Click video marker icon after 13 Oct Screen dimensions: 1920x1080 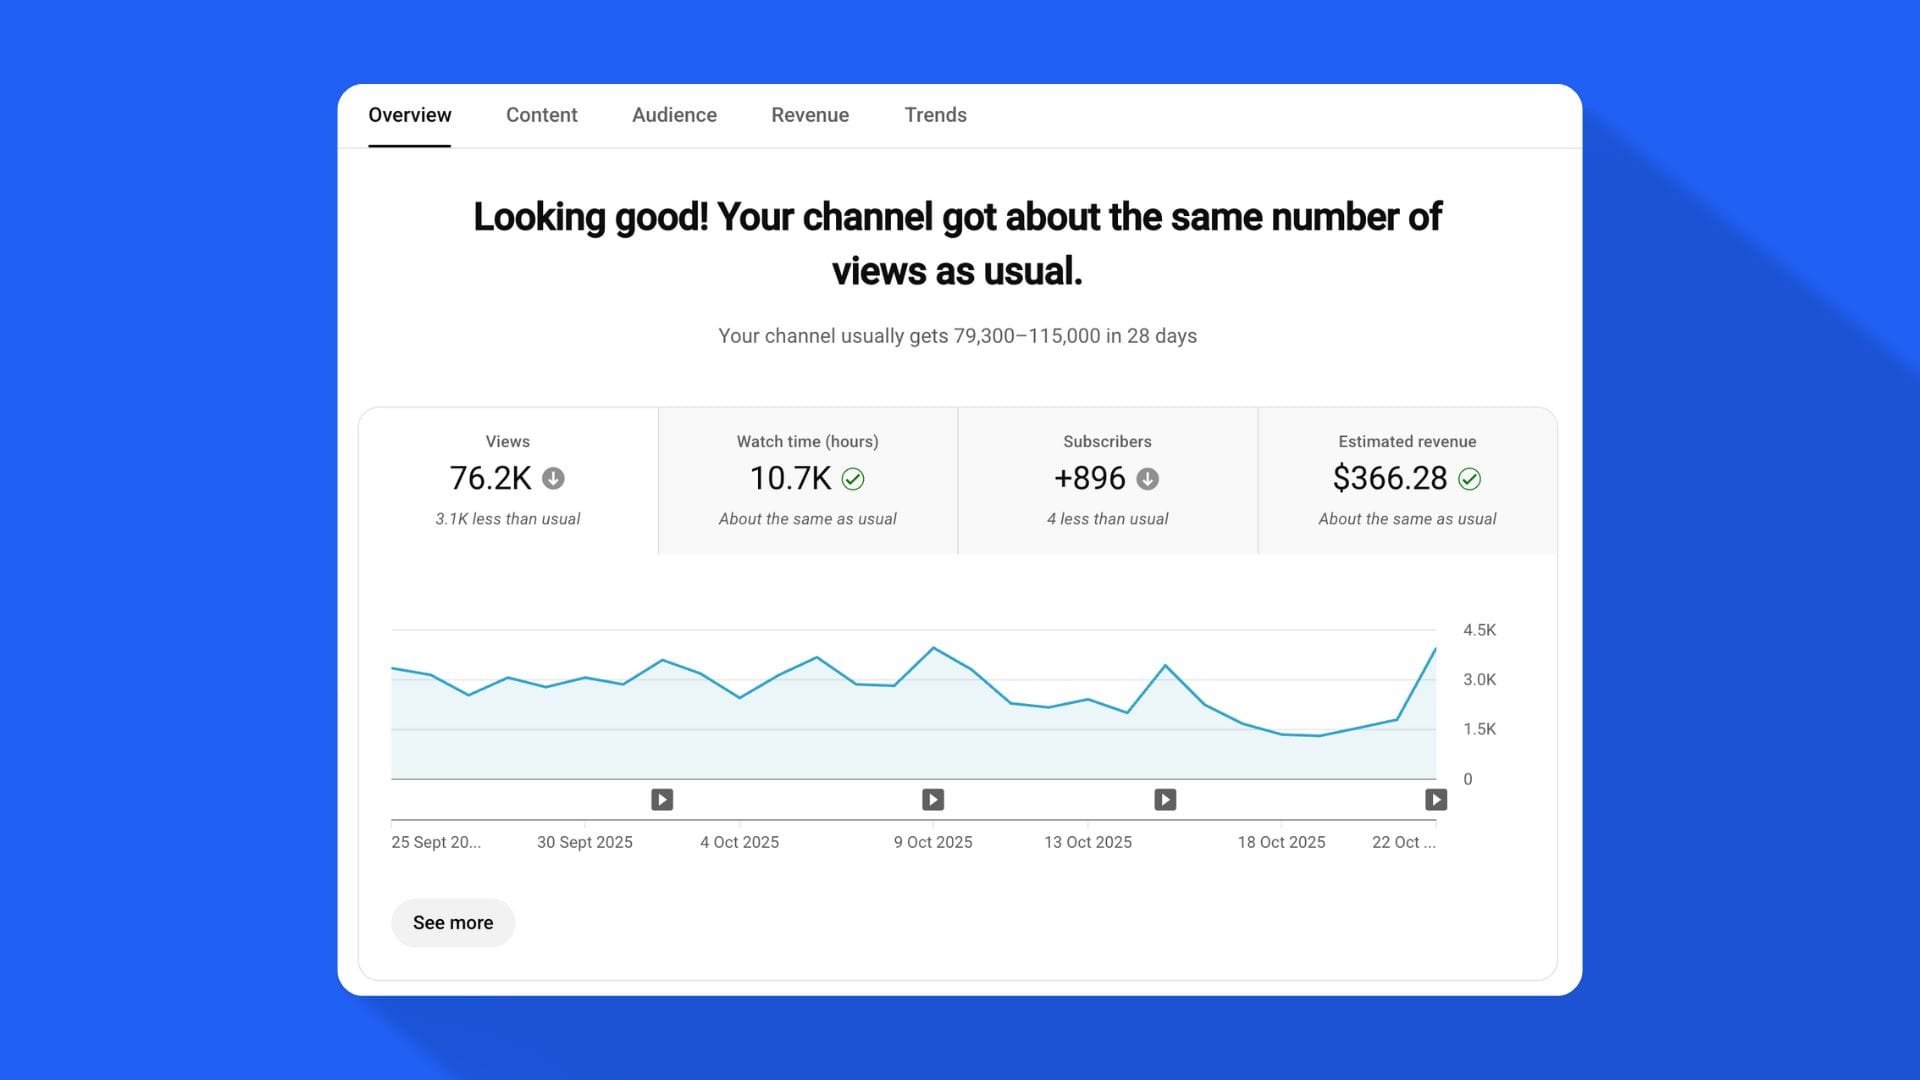click(1165, 799)
